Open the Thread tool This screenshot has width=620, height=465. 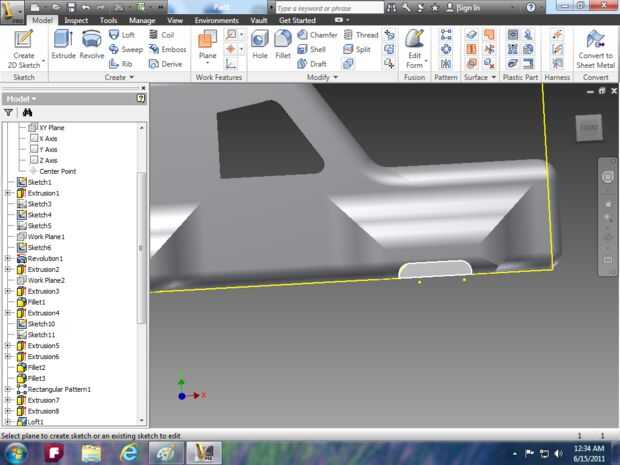click(x=361, y=35)
